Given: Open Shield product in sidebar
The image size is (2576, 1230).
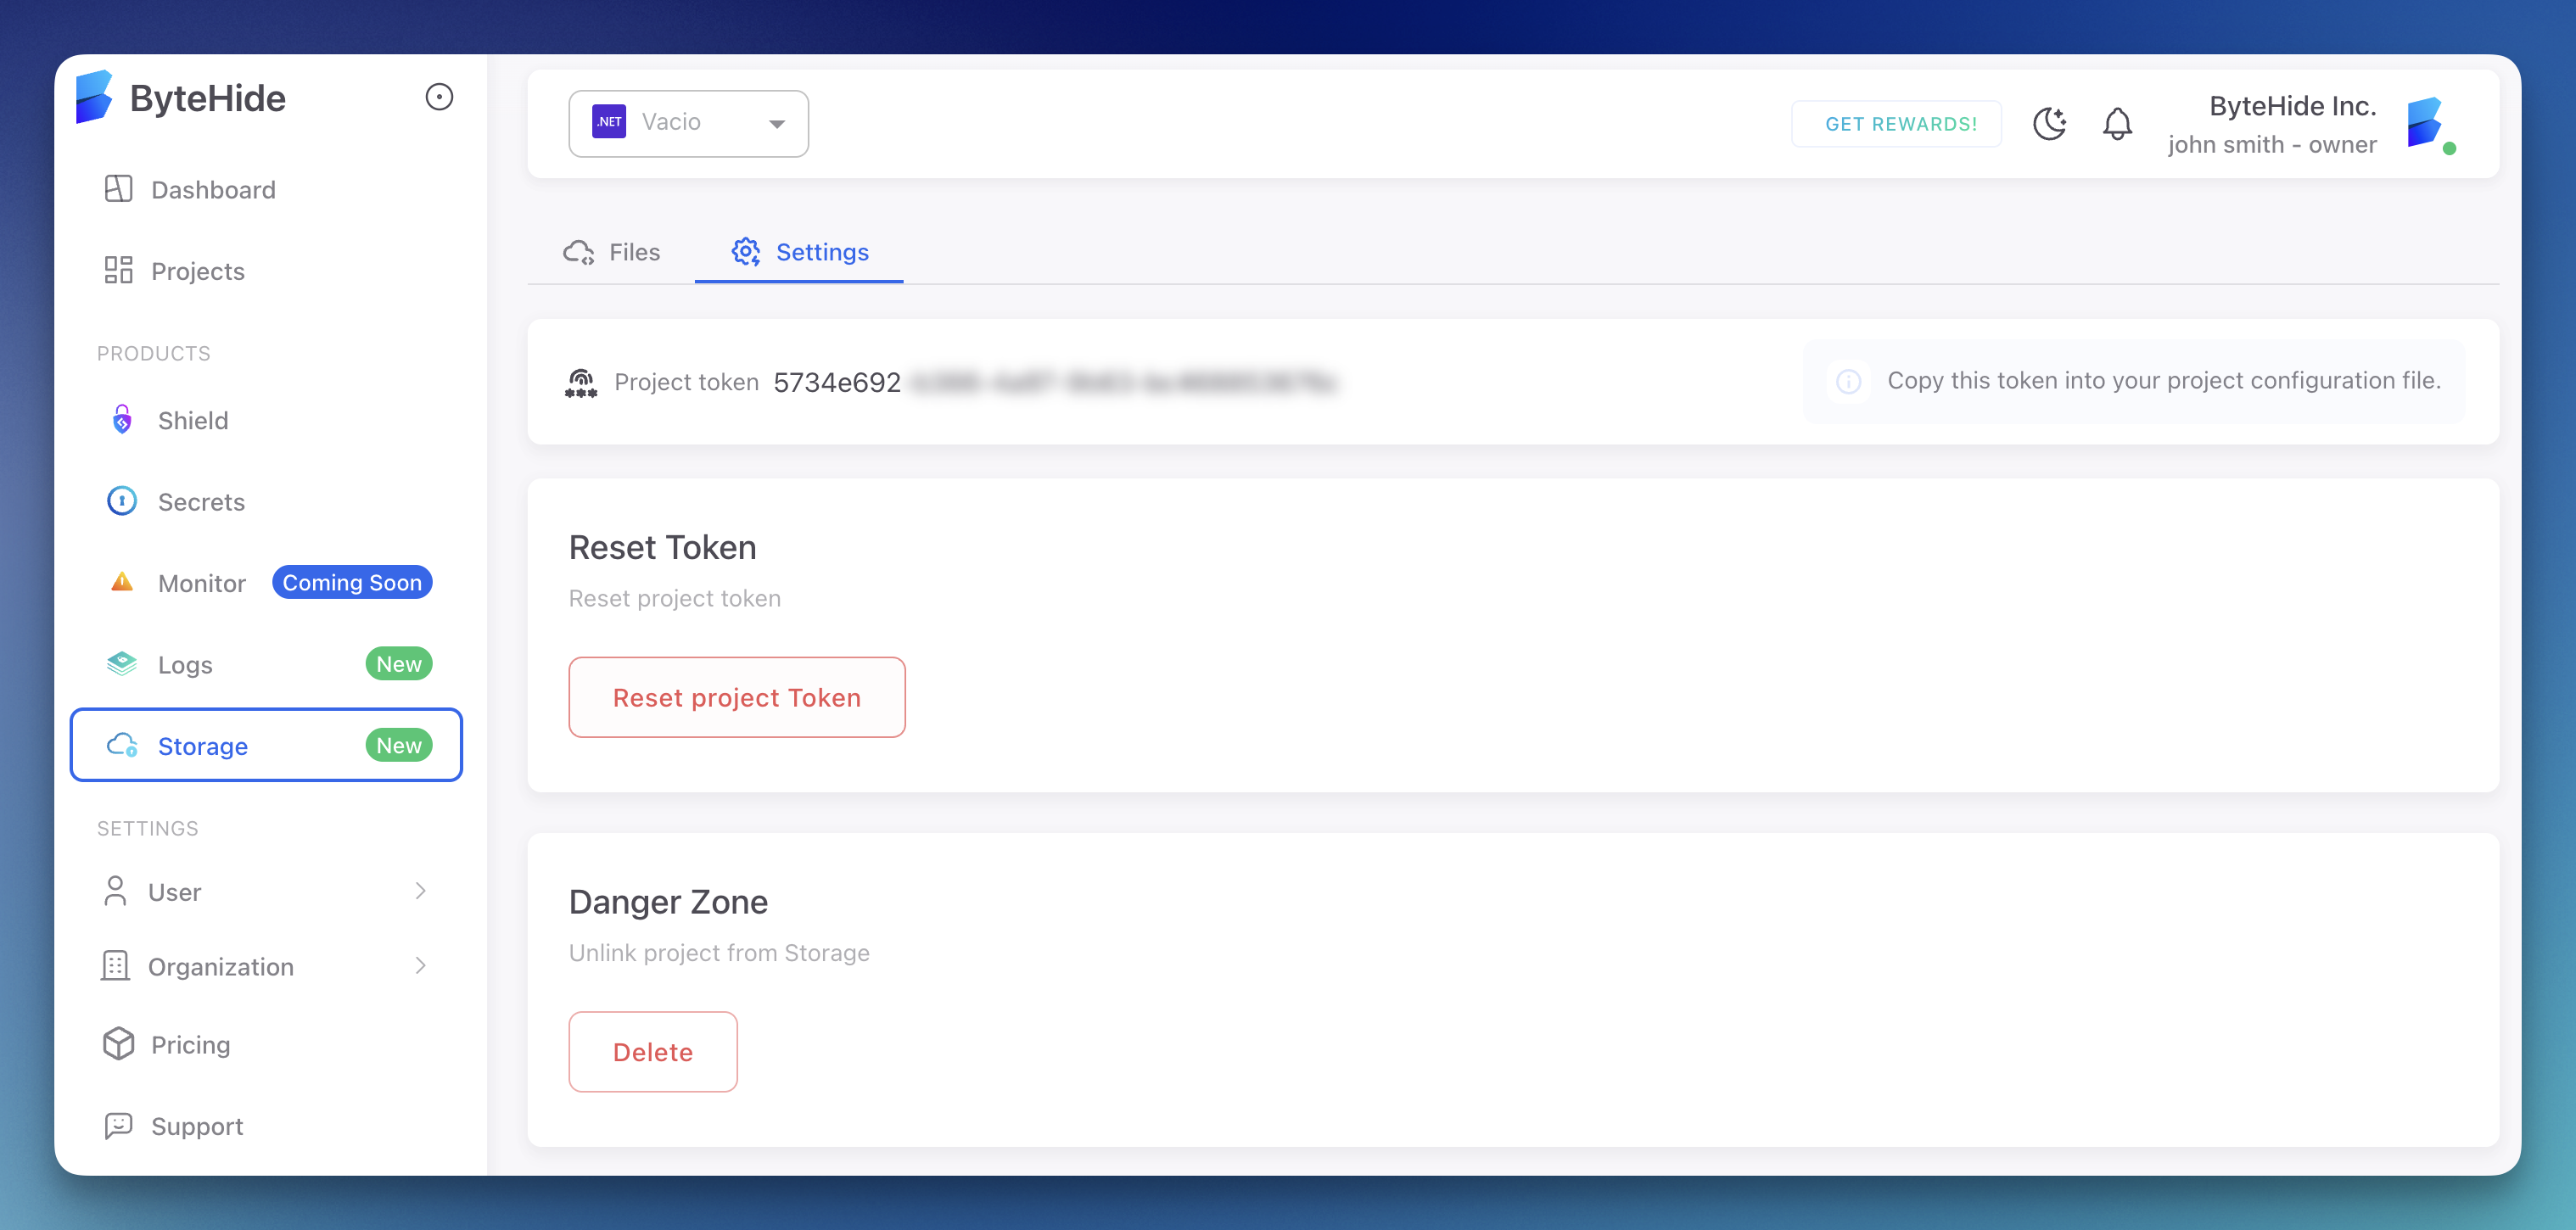Looking at the screenshot, I should 193,420.
